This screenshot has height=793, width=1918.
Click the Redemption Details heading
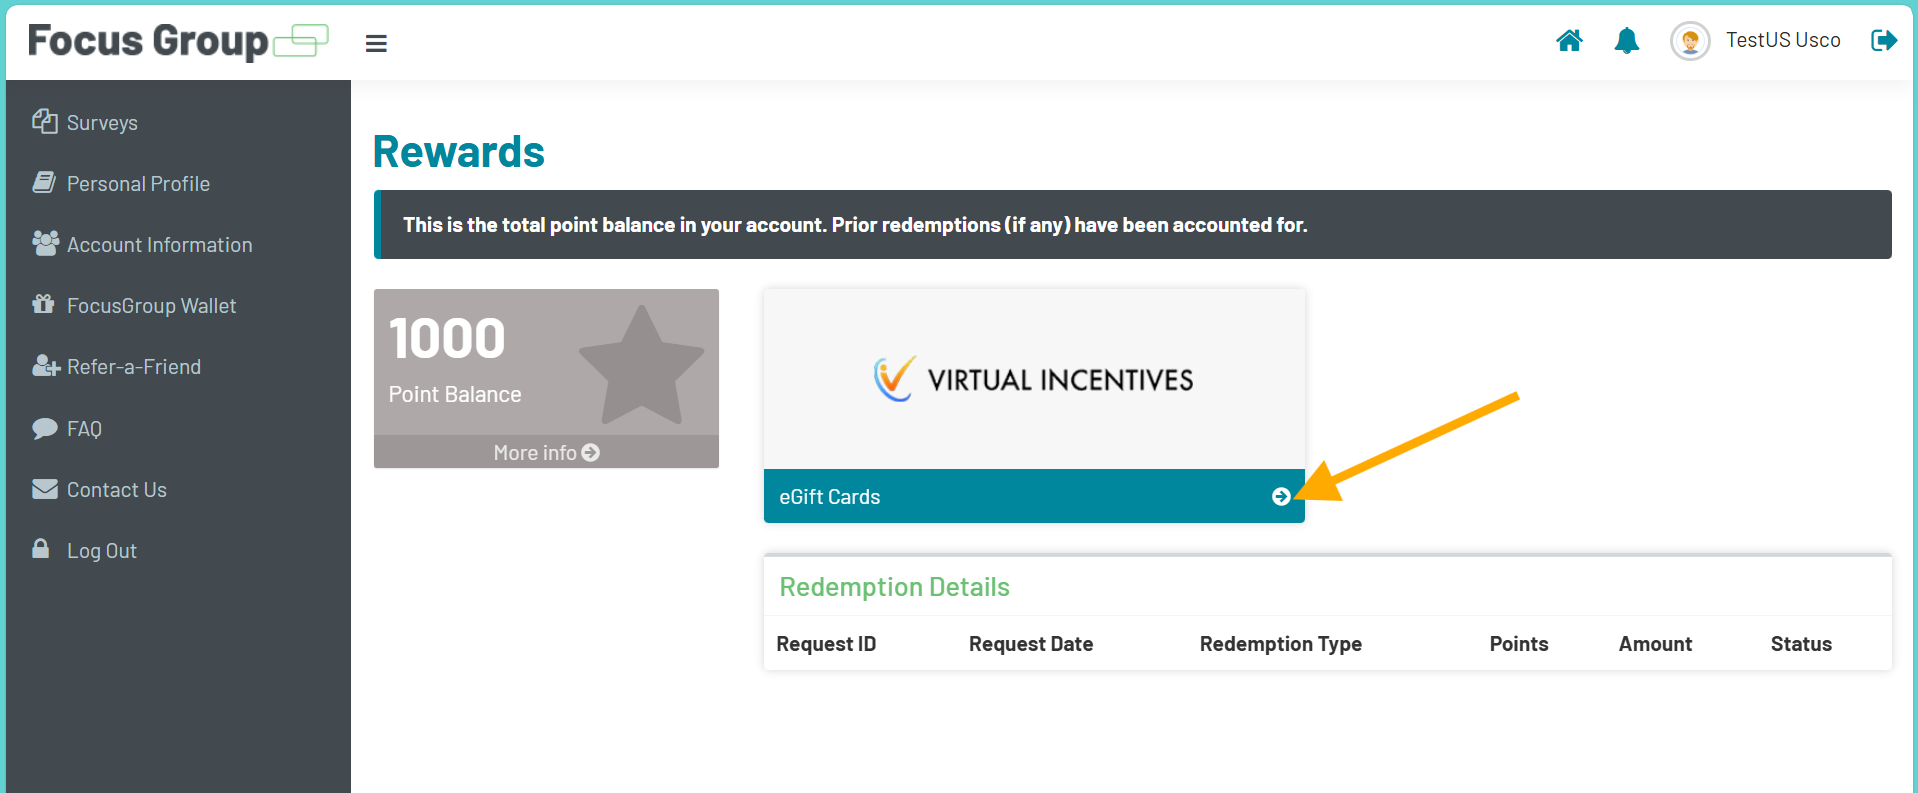[895, 587]
